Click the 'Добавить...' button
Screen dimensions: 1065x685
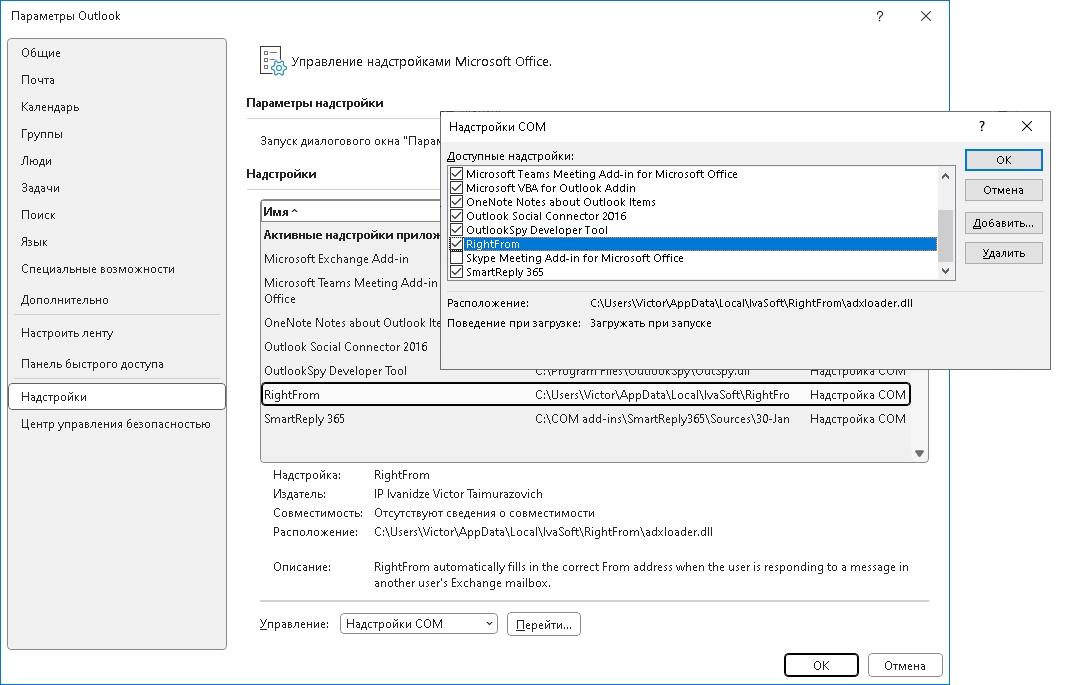click(1004, 223)
